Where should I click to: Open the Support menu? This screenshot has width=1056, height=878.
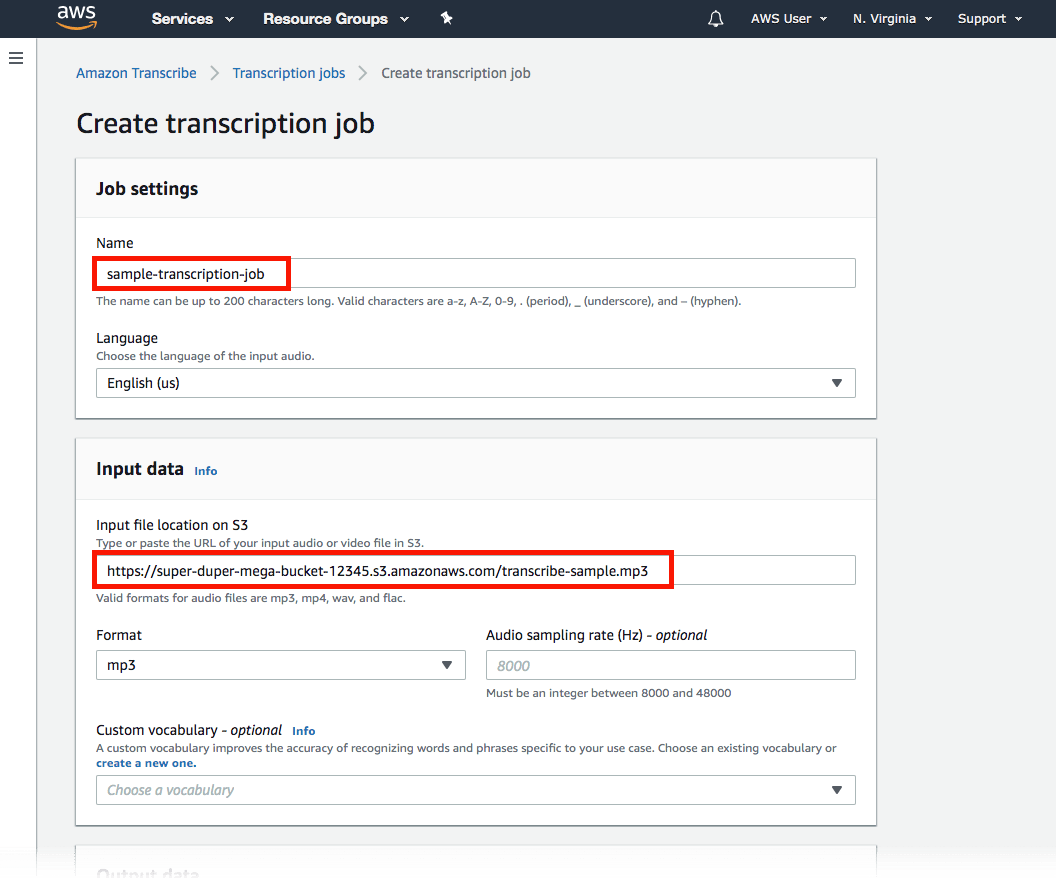click(x=989, y=19)
